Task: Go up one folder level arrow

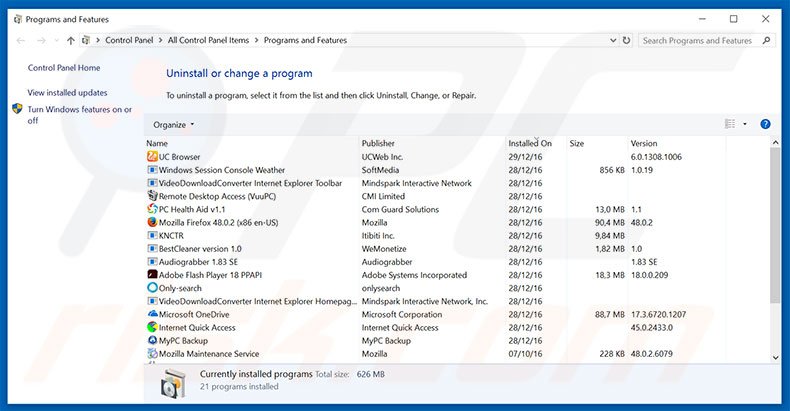Action: [71, 41]
